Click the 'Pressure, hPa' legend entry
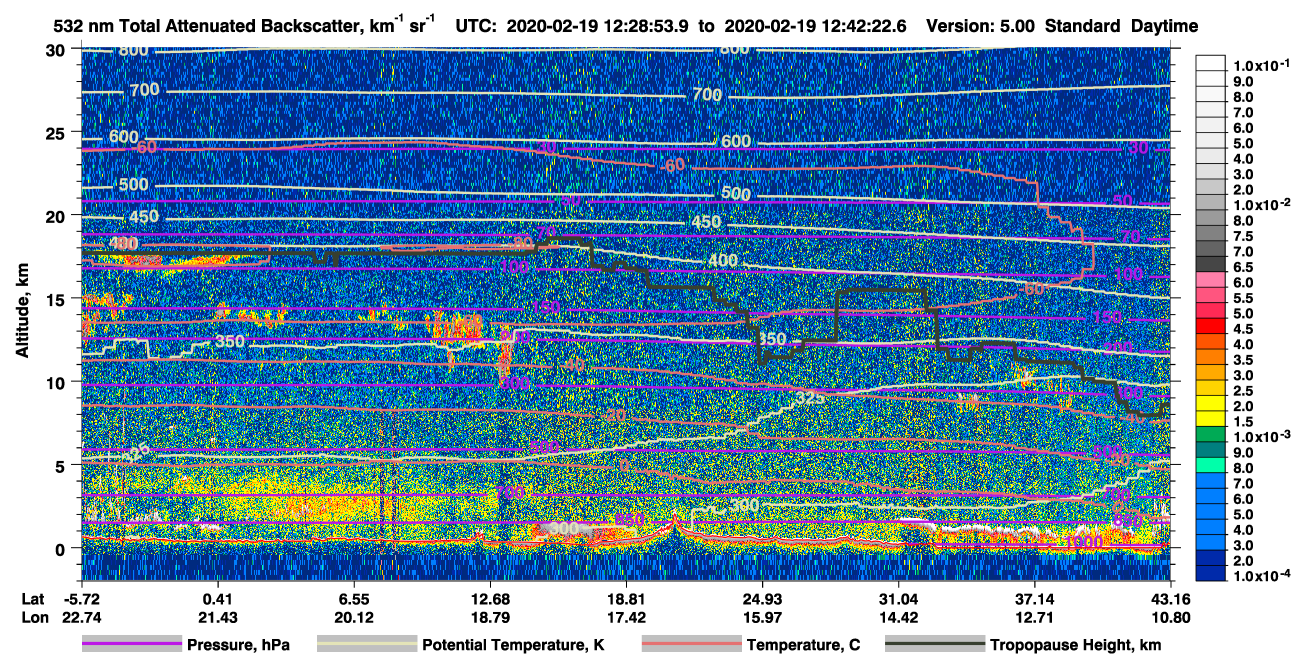The height and width of the screenshot is (667, 1300). (238, 645)
